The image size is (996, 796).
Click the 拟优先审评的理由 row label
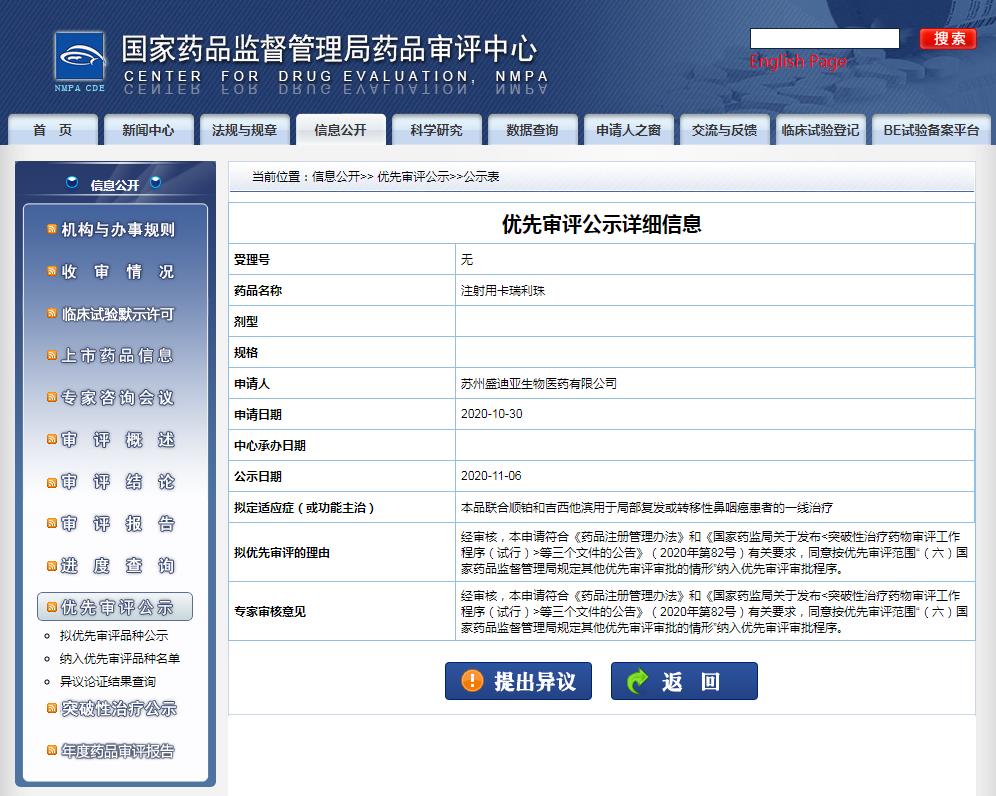coord(282,553)
